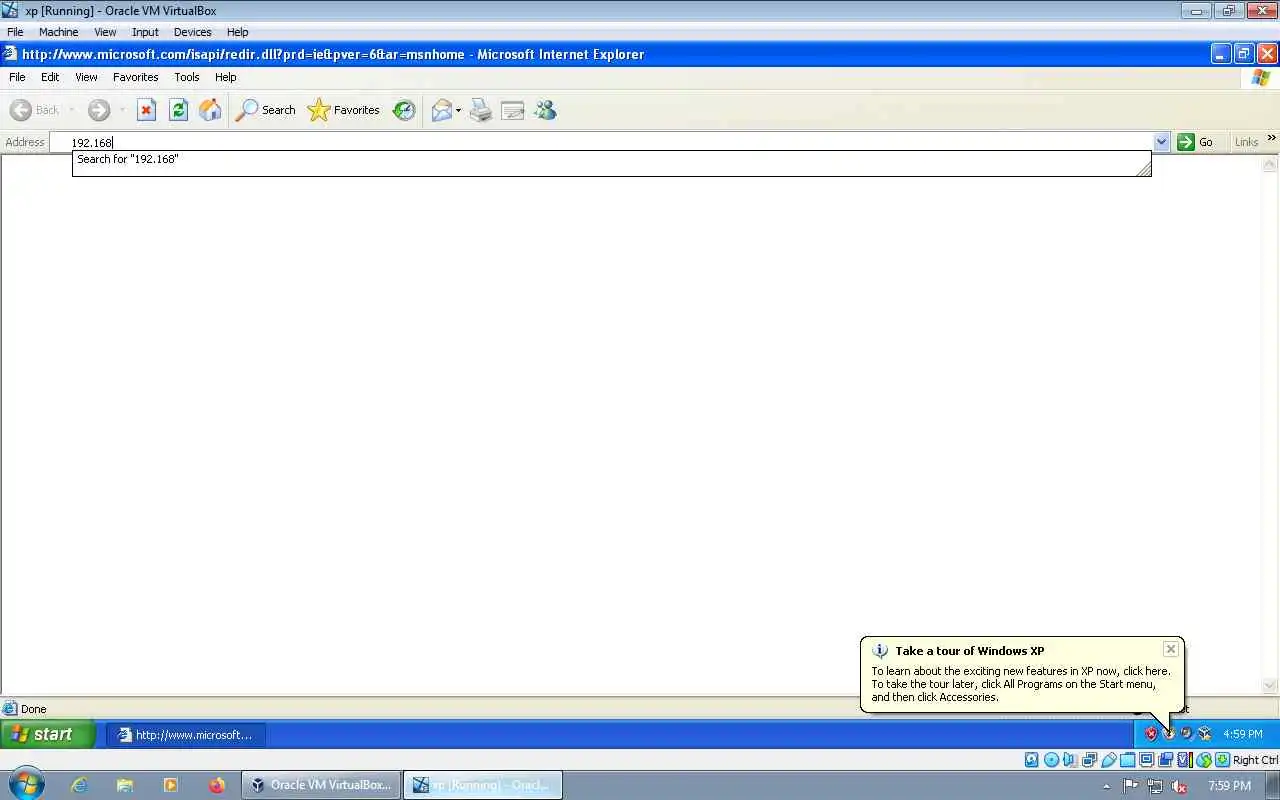The height and width of the screenshot is (800, 1280).
Task: Click the VirtualBox network indicator icon
Action: click(x=1089, y=760)
